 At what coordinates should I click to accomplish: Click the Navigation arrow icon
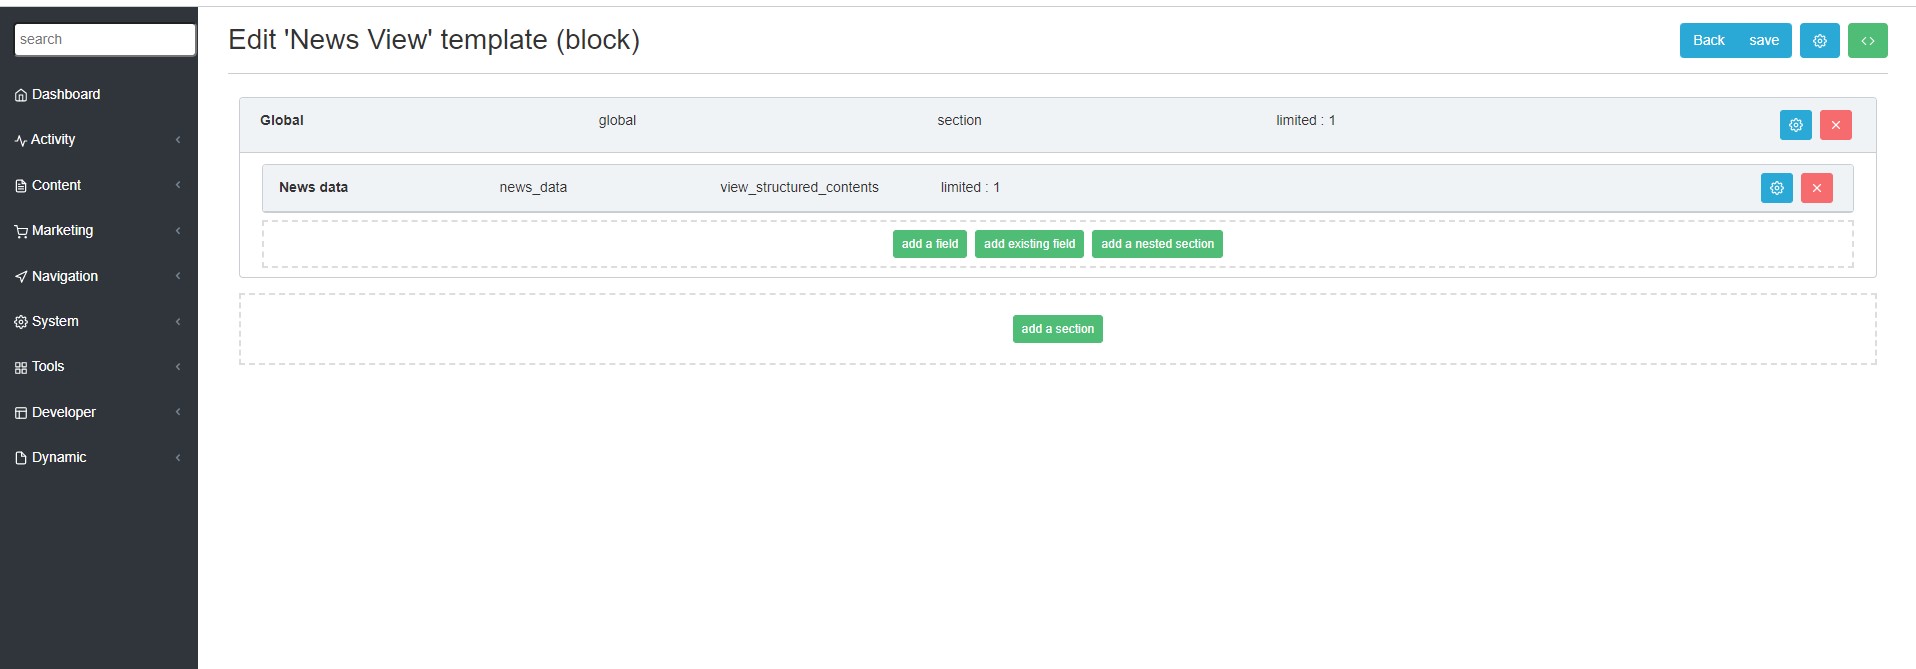click(21, 277)
